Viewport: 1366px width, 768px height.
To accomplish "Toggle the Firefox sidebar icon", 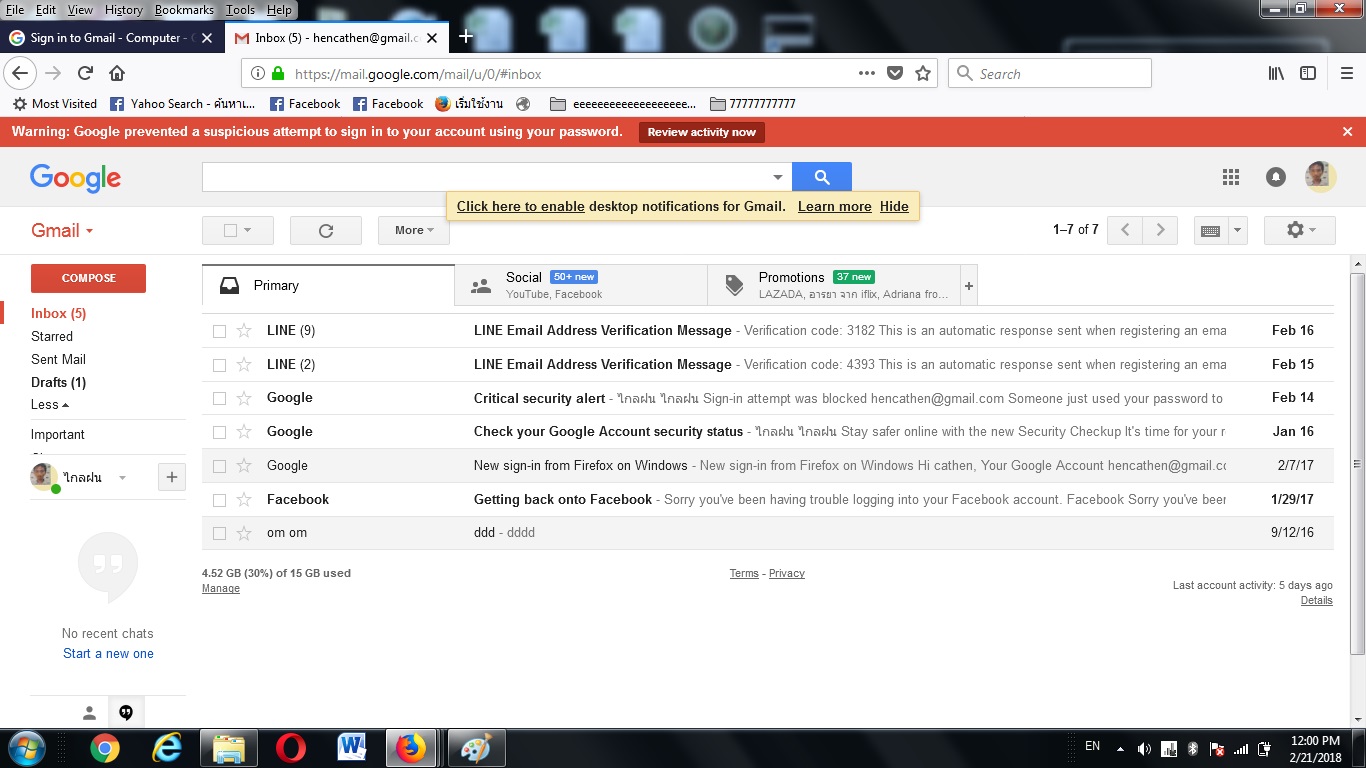I will tap(1307, 73).
